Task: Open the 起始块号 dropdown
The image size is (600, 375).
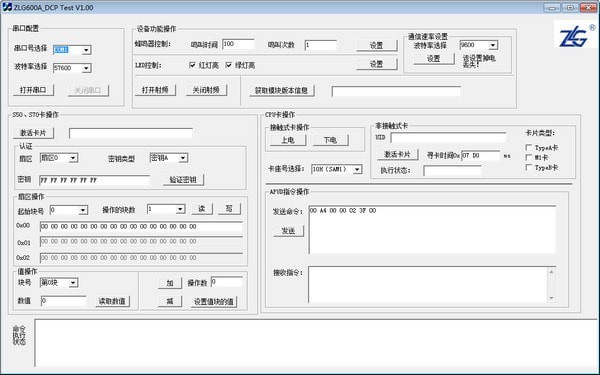Action: 83,210
